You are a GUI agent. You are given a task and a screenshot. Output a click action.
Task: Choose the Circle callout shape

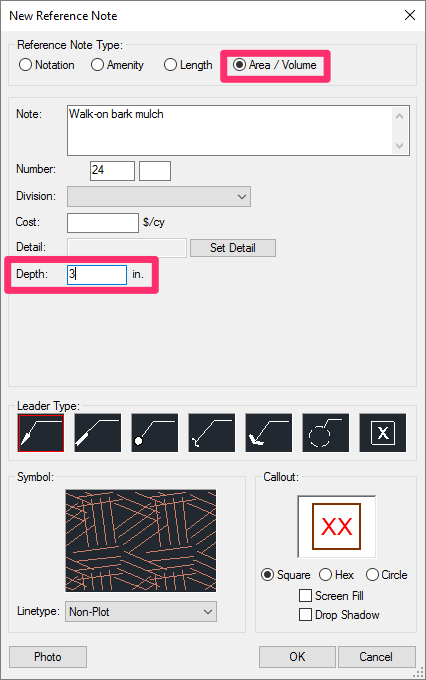coord(387,575)
